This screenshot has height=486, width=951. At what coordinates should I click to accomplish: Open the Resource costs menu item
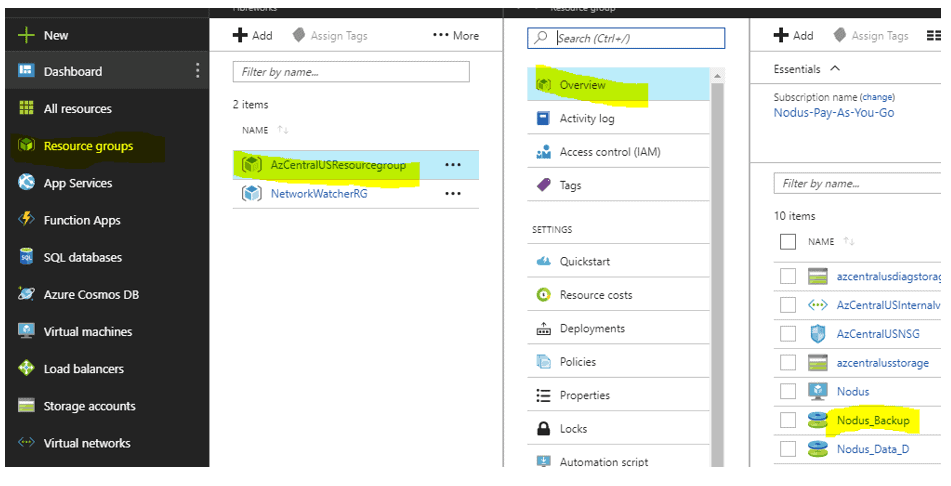point(618,295)
